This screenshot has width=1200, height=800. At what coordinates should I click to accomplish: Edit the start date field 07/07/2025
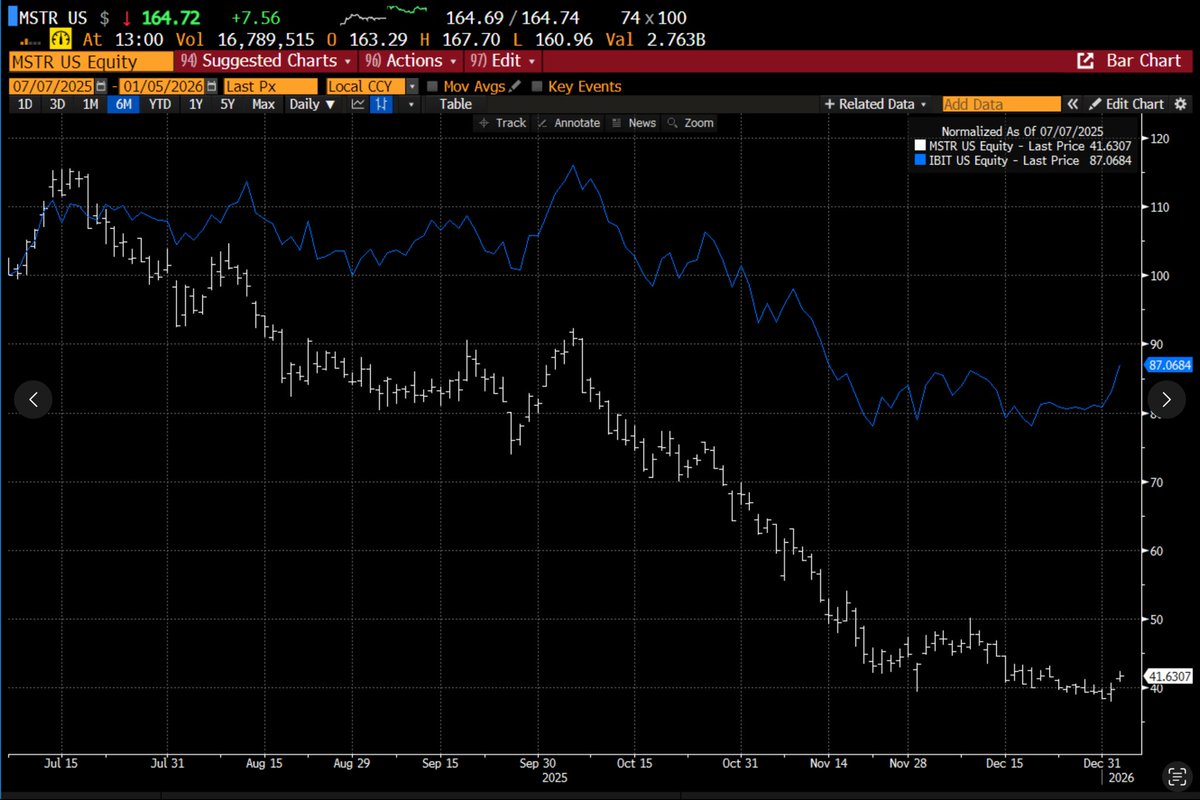click(x=52, y=87)
